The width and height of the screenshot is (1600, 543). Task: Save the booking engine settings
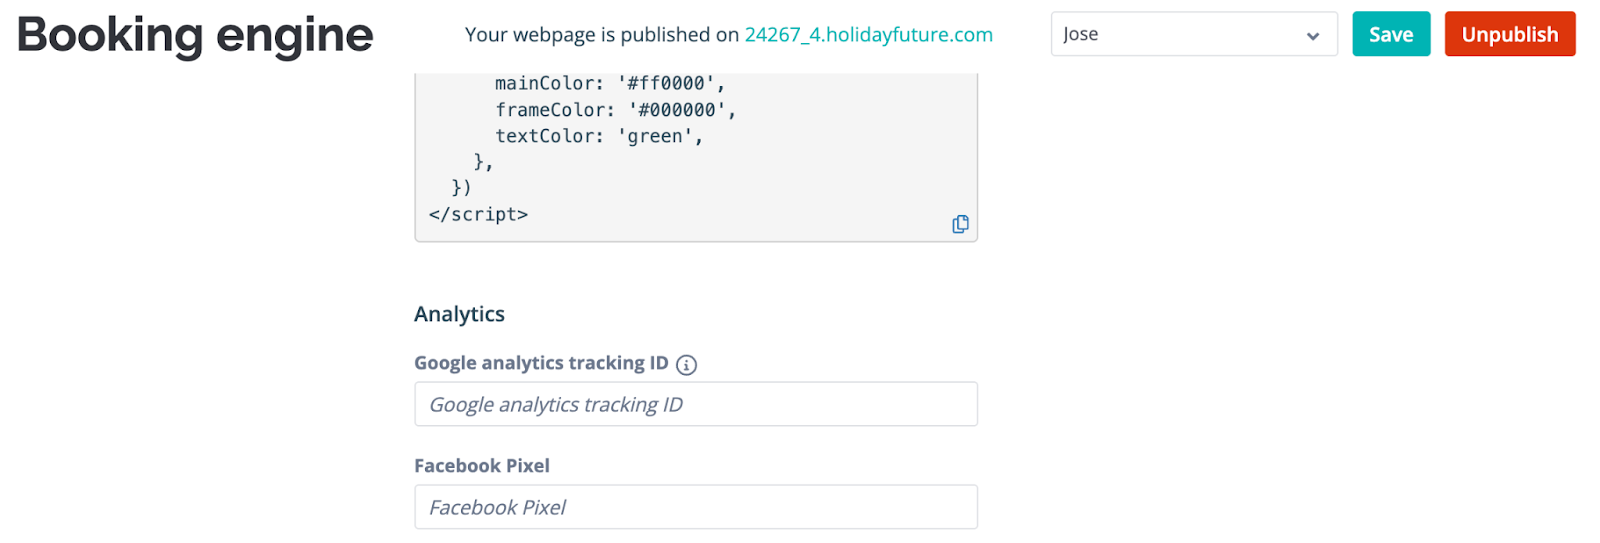1391,34
